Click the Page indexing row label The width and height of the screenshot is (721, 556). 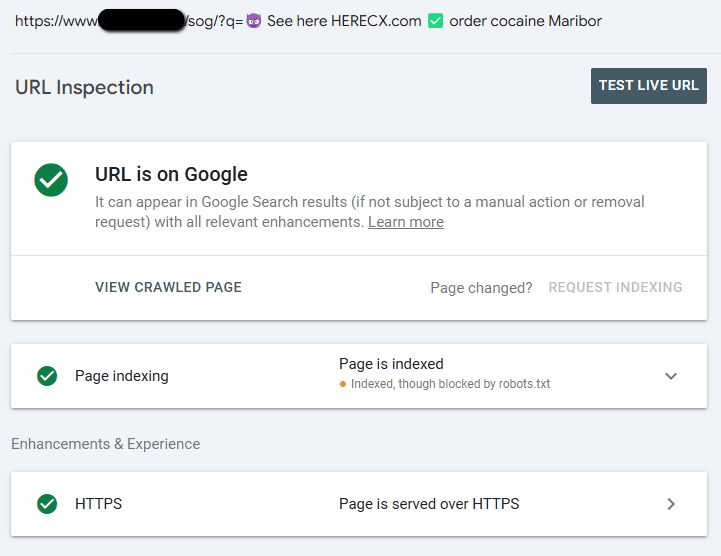(121, 376)
